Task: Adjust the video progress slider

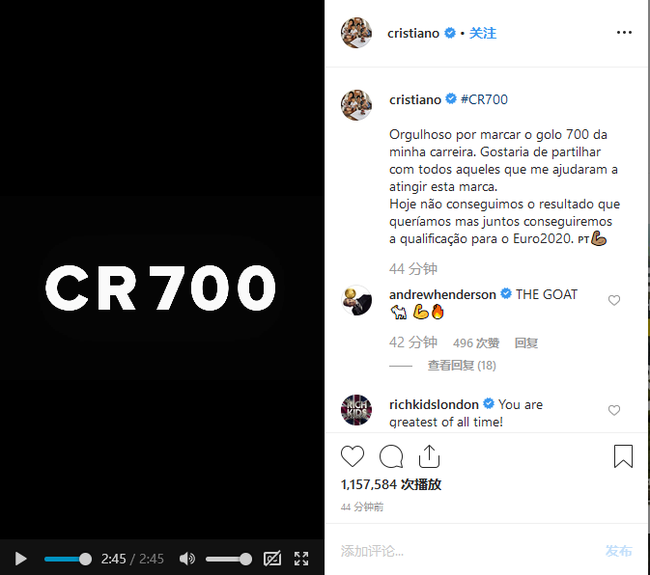Action: click(x=68, y=559)
